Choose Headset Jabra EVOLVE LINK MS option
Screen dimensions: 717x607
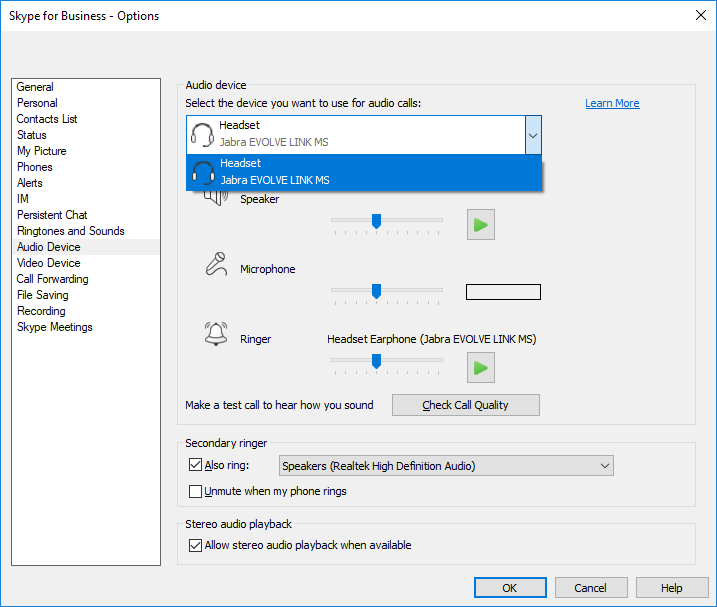[364, 172]
